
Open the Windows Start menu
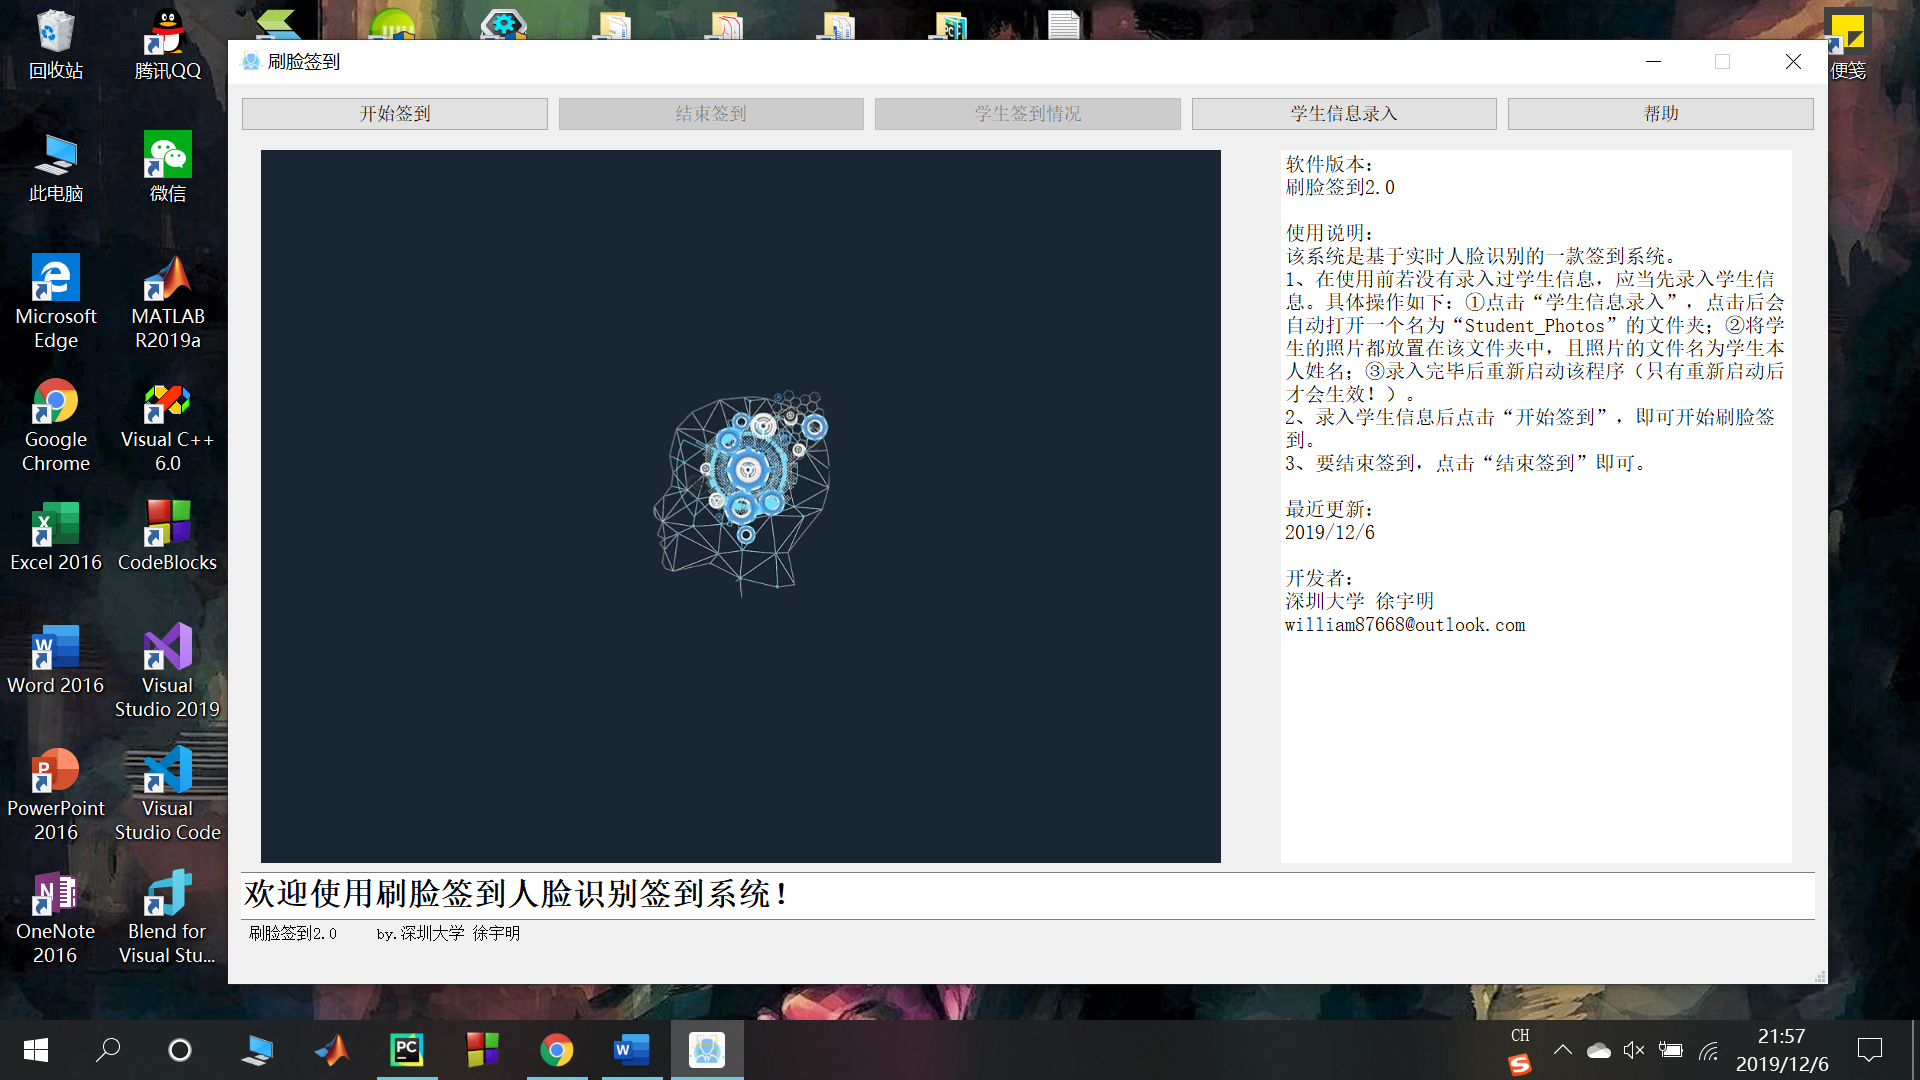tap(35, 1050)
